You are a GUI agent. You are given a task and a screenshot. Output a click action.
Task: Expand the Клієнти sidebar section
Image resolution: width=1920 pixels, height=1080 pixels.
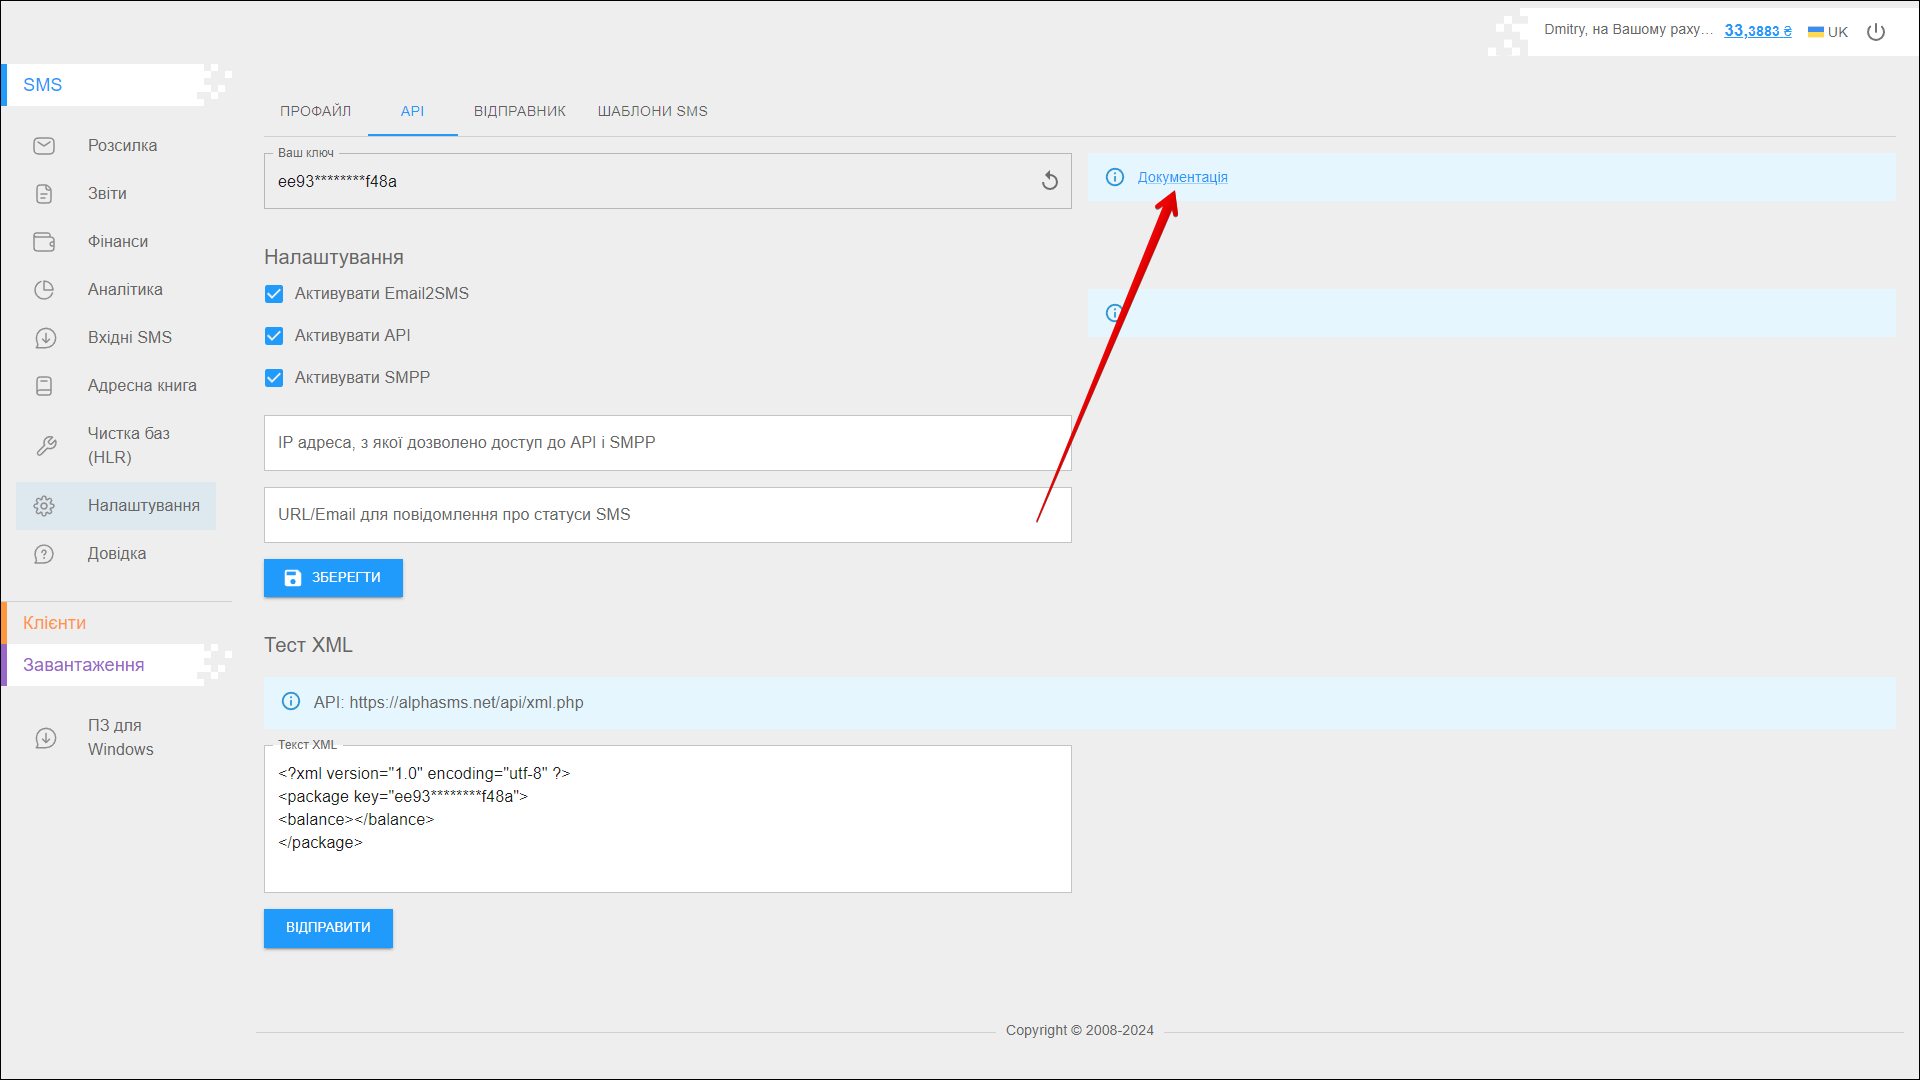(x=55, y=623)
